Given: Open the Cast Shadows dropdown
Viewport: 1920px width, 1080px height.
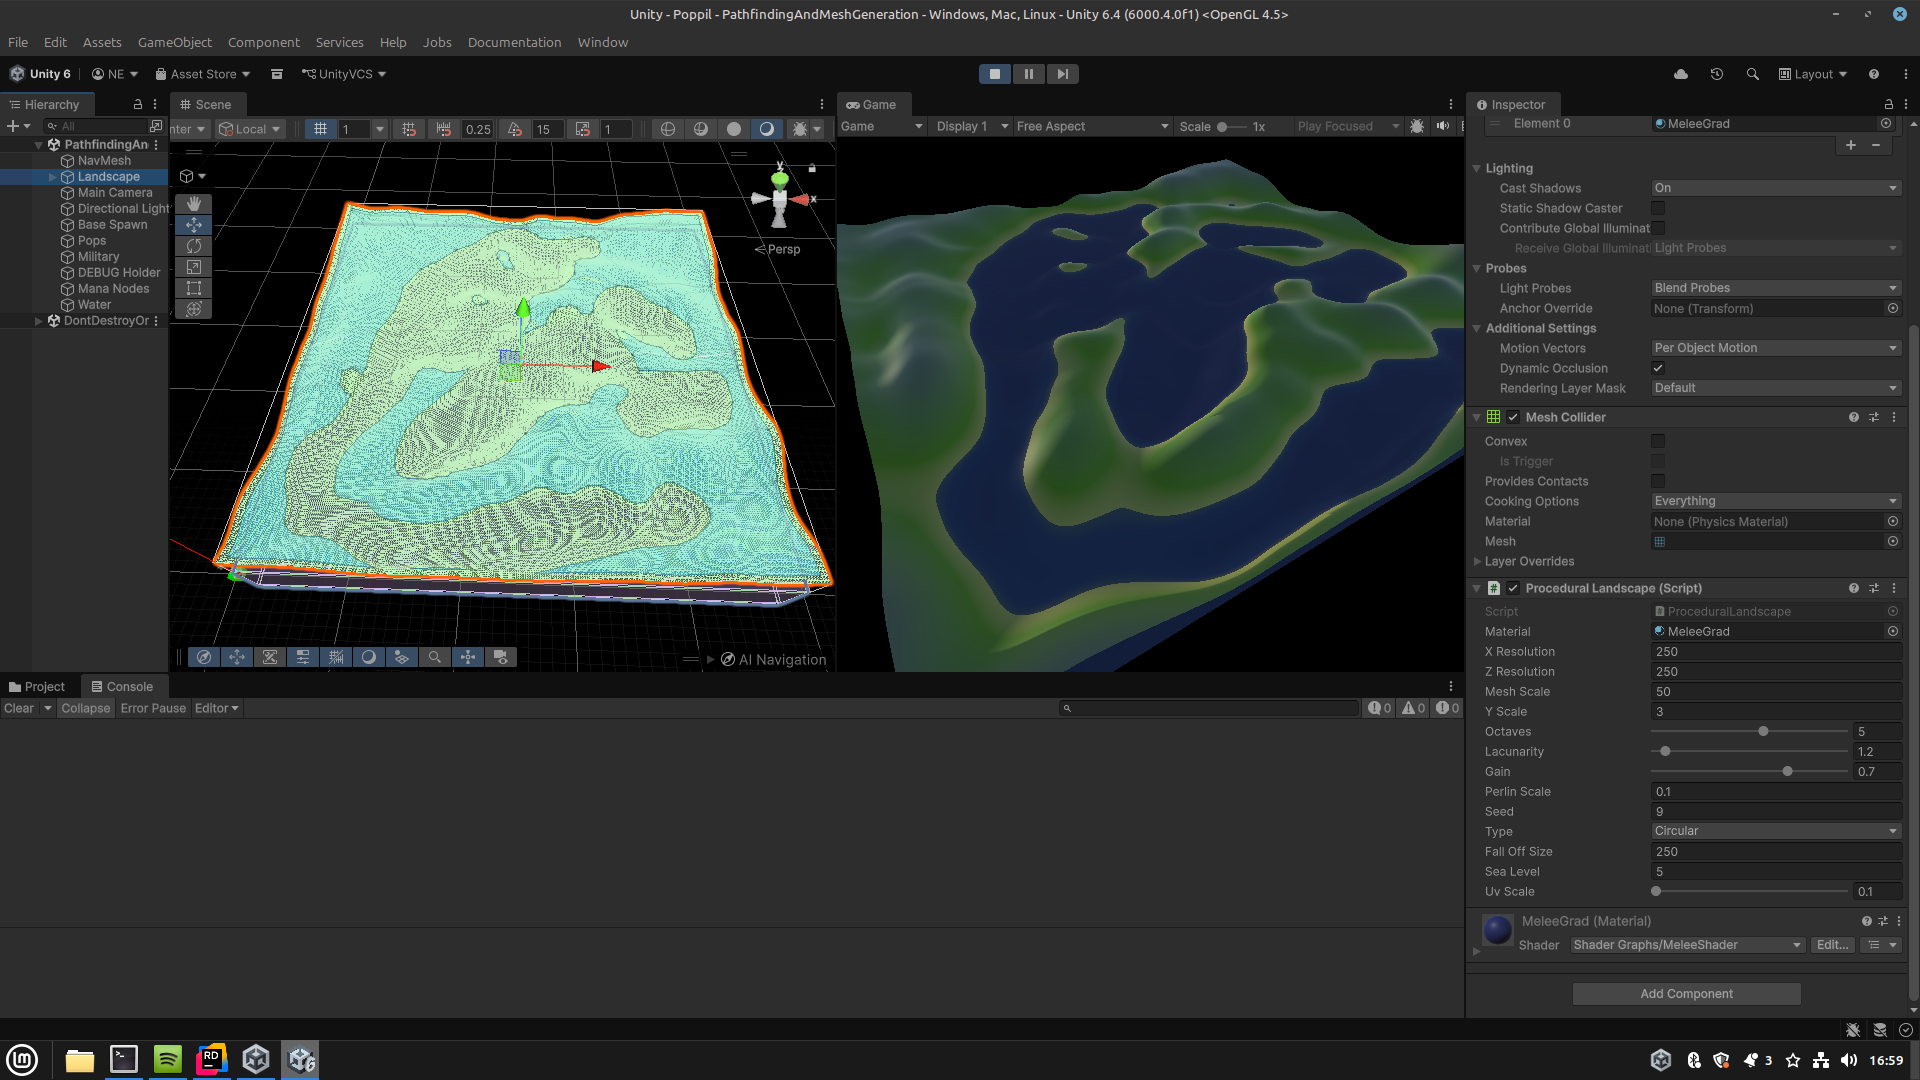Looking at the screenshot, I should point(1775,188).
